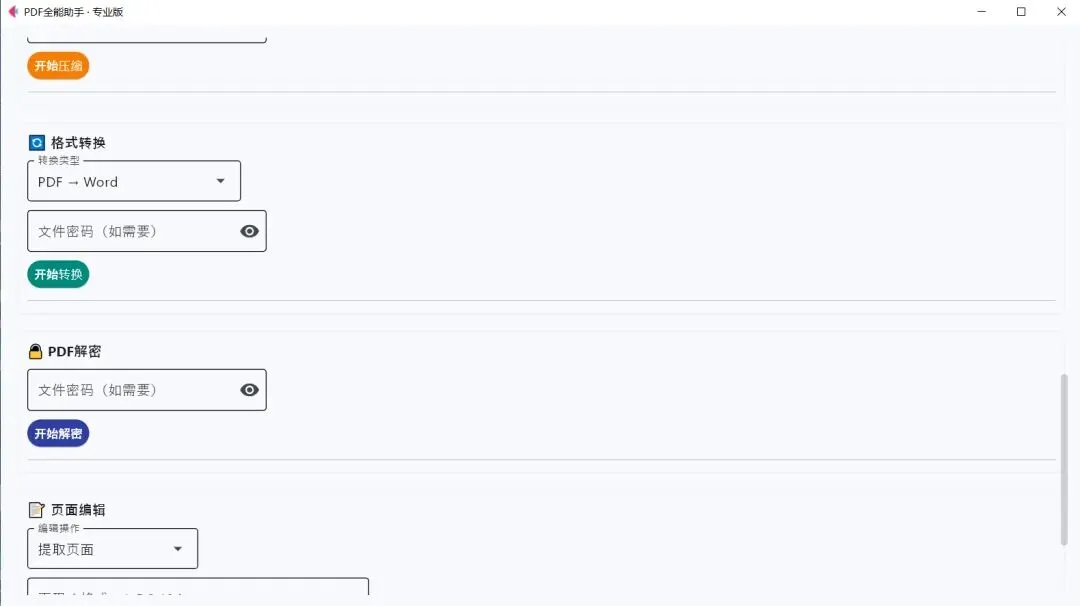Start conversion with the 开始转换 button
Screen dimensions: 1080x606
point(58,274)
